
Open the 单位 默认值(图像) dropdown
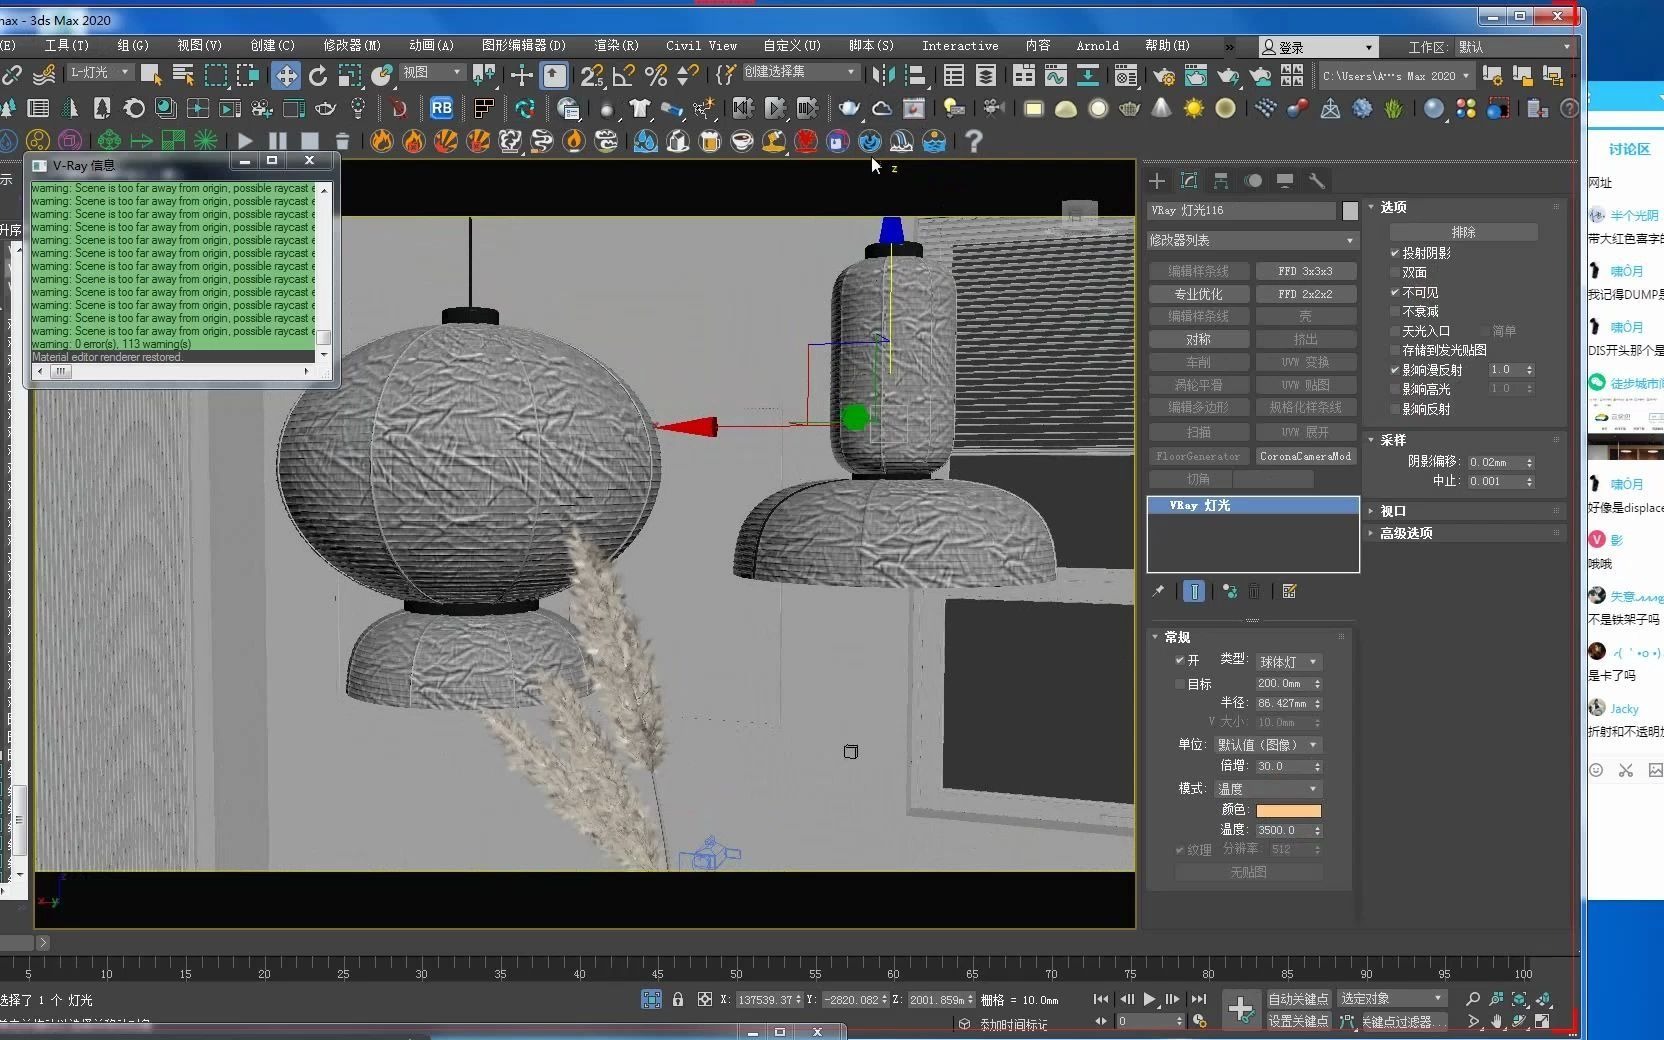[1267, 745]
